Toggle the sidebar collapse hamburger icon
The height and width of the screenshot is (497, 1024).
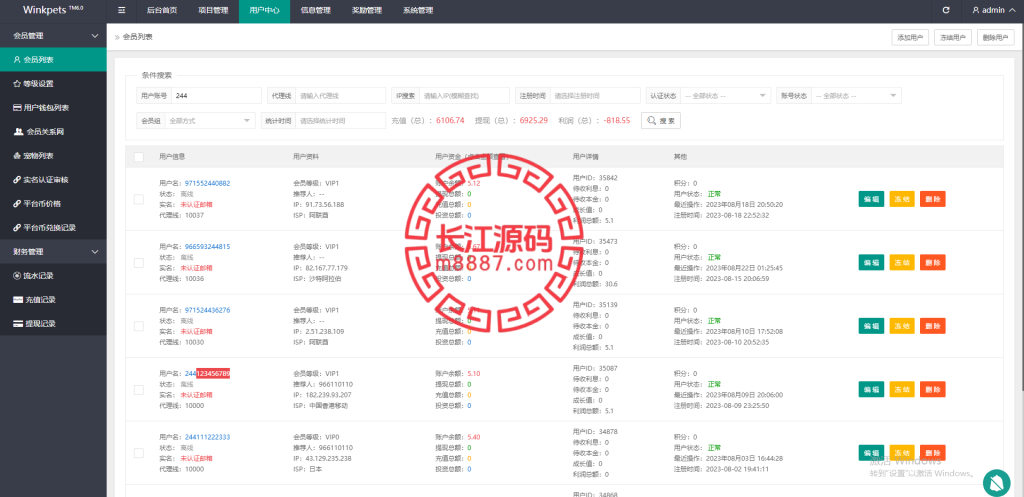121,10
